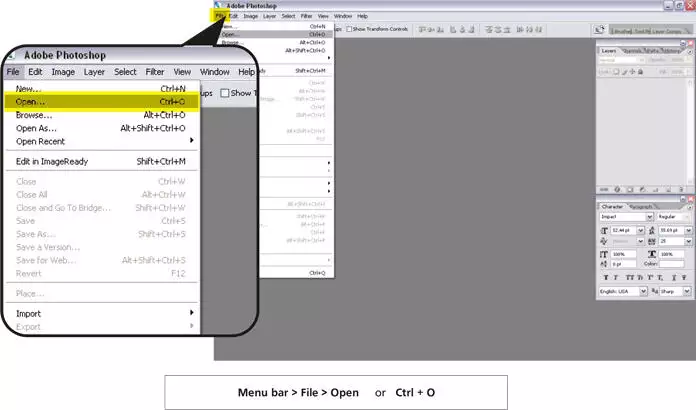The width and height of the screenshot is (696, 410).
Task: Expand the tracking dropdown showing 25
Action: tap(688, 241)
